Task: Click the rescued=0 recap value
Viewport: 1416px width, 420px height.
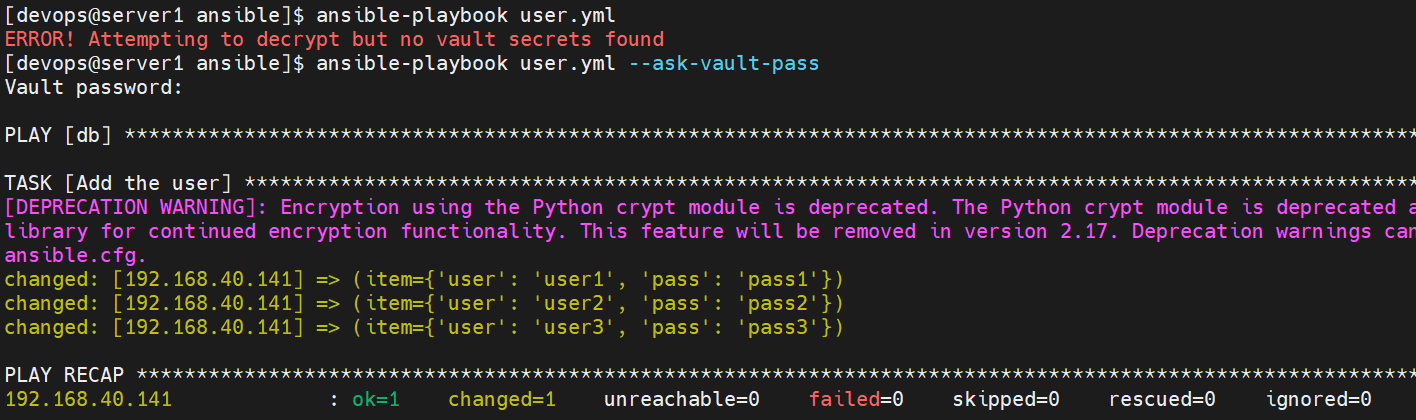Action: click(x=1162, y=400)
